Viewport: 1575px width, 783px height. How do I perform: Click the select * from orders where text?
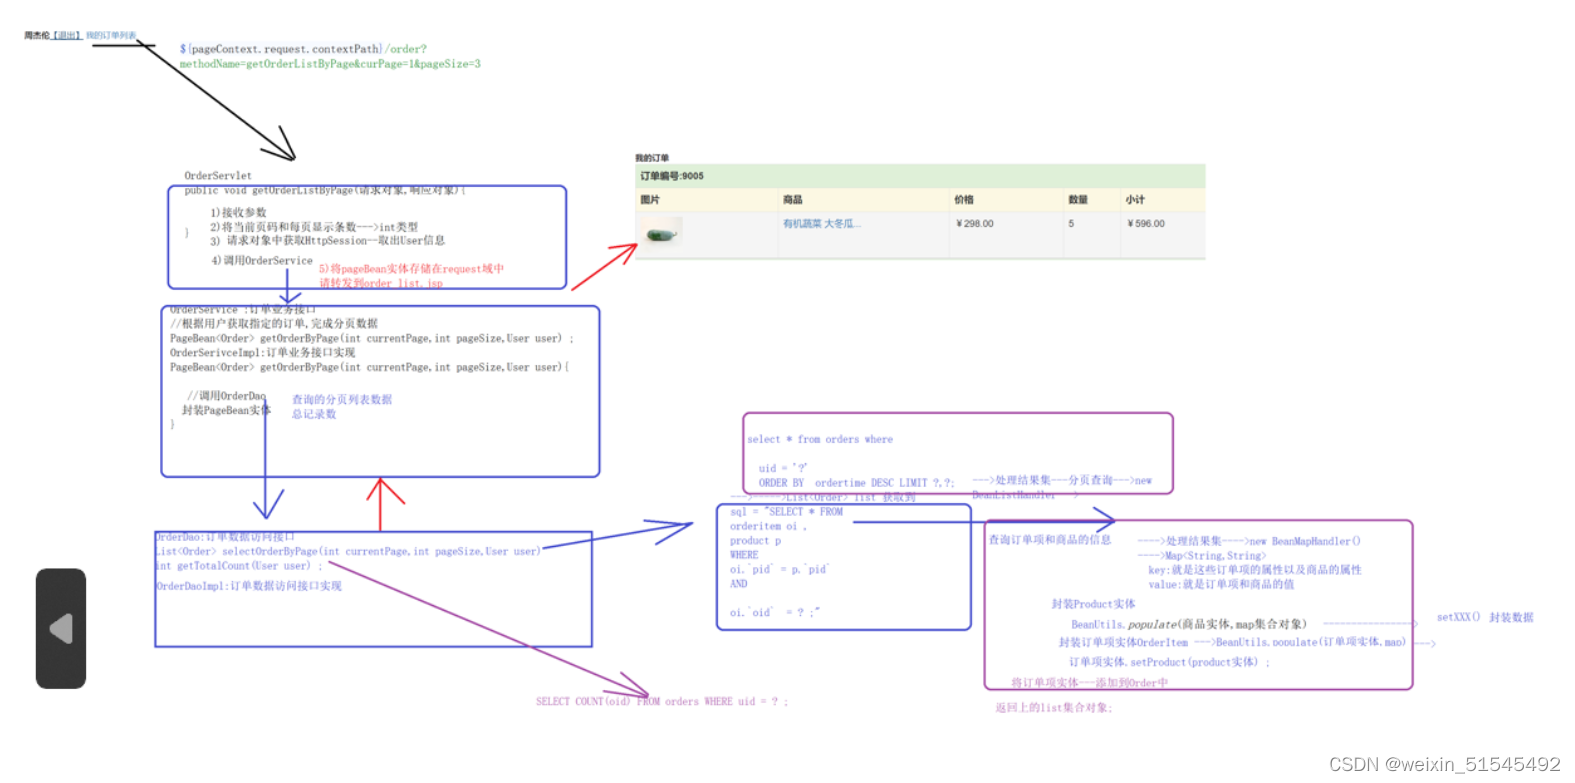tap(820, 439)
